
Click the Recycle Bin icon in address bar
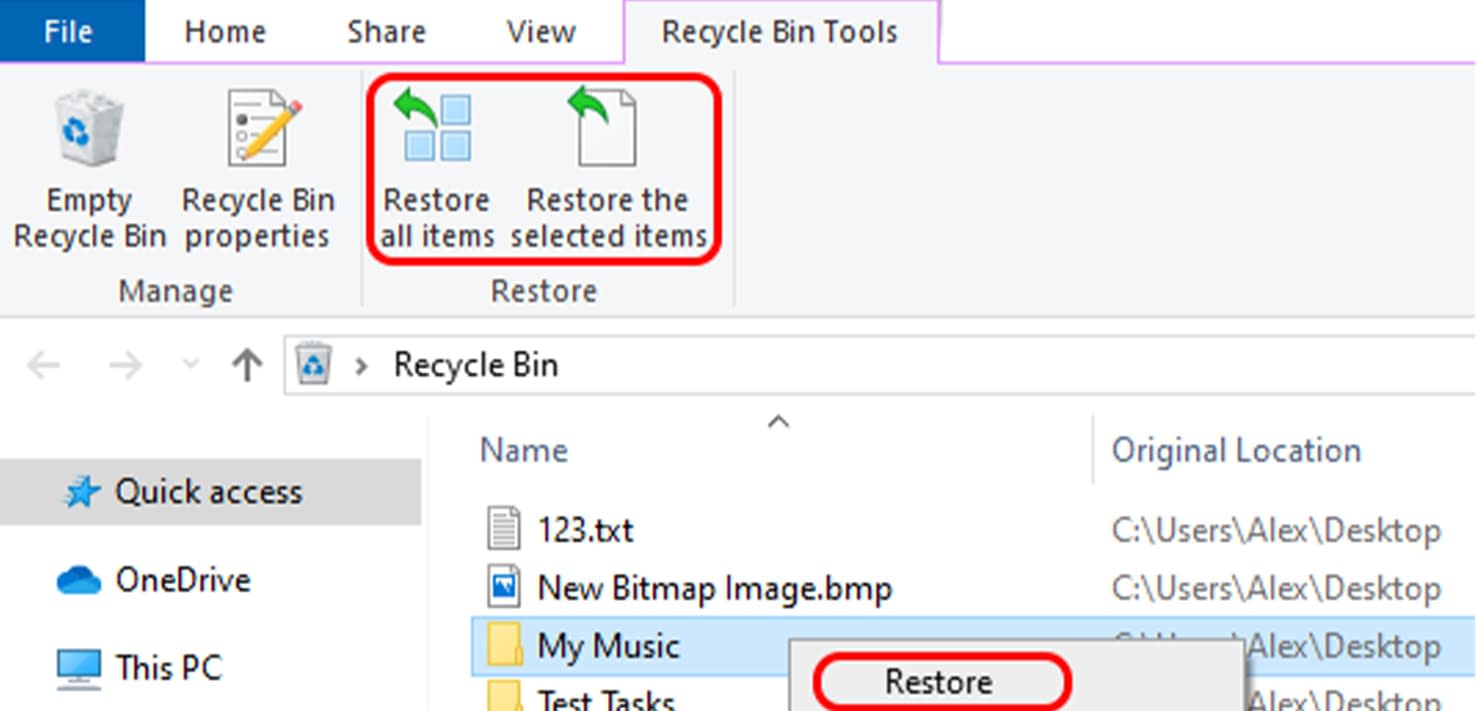tap(313, 364)
